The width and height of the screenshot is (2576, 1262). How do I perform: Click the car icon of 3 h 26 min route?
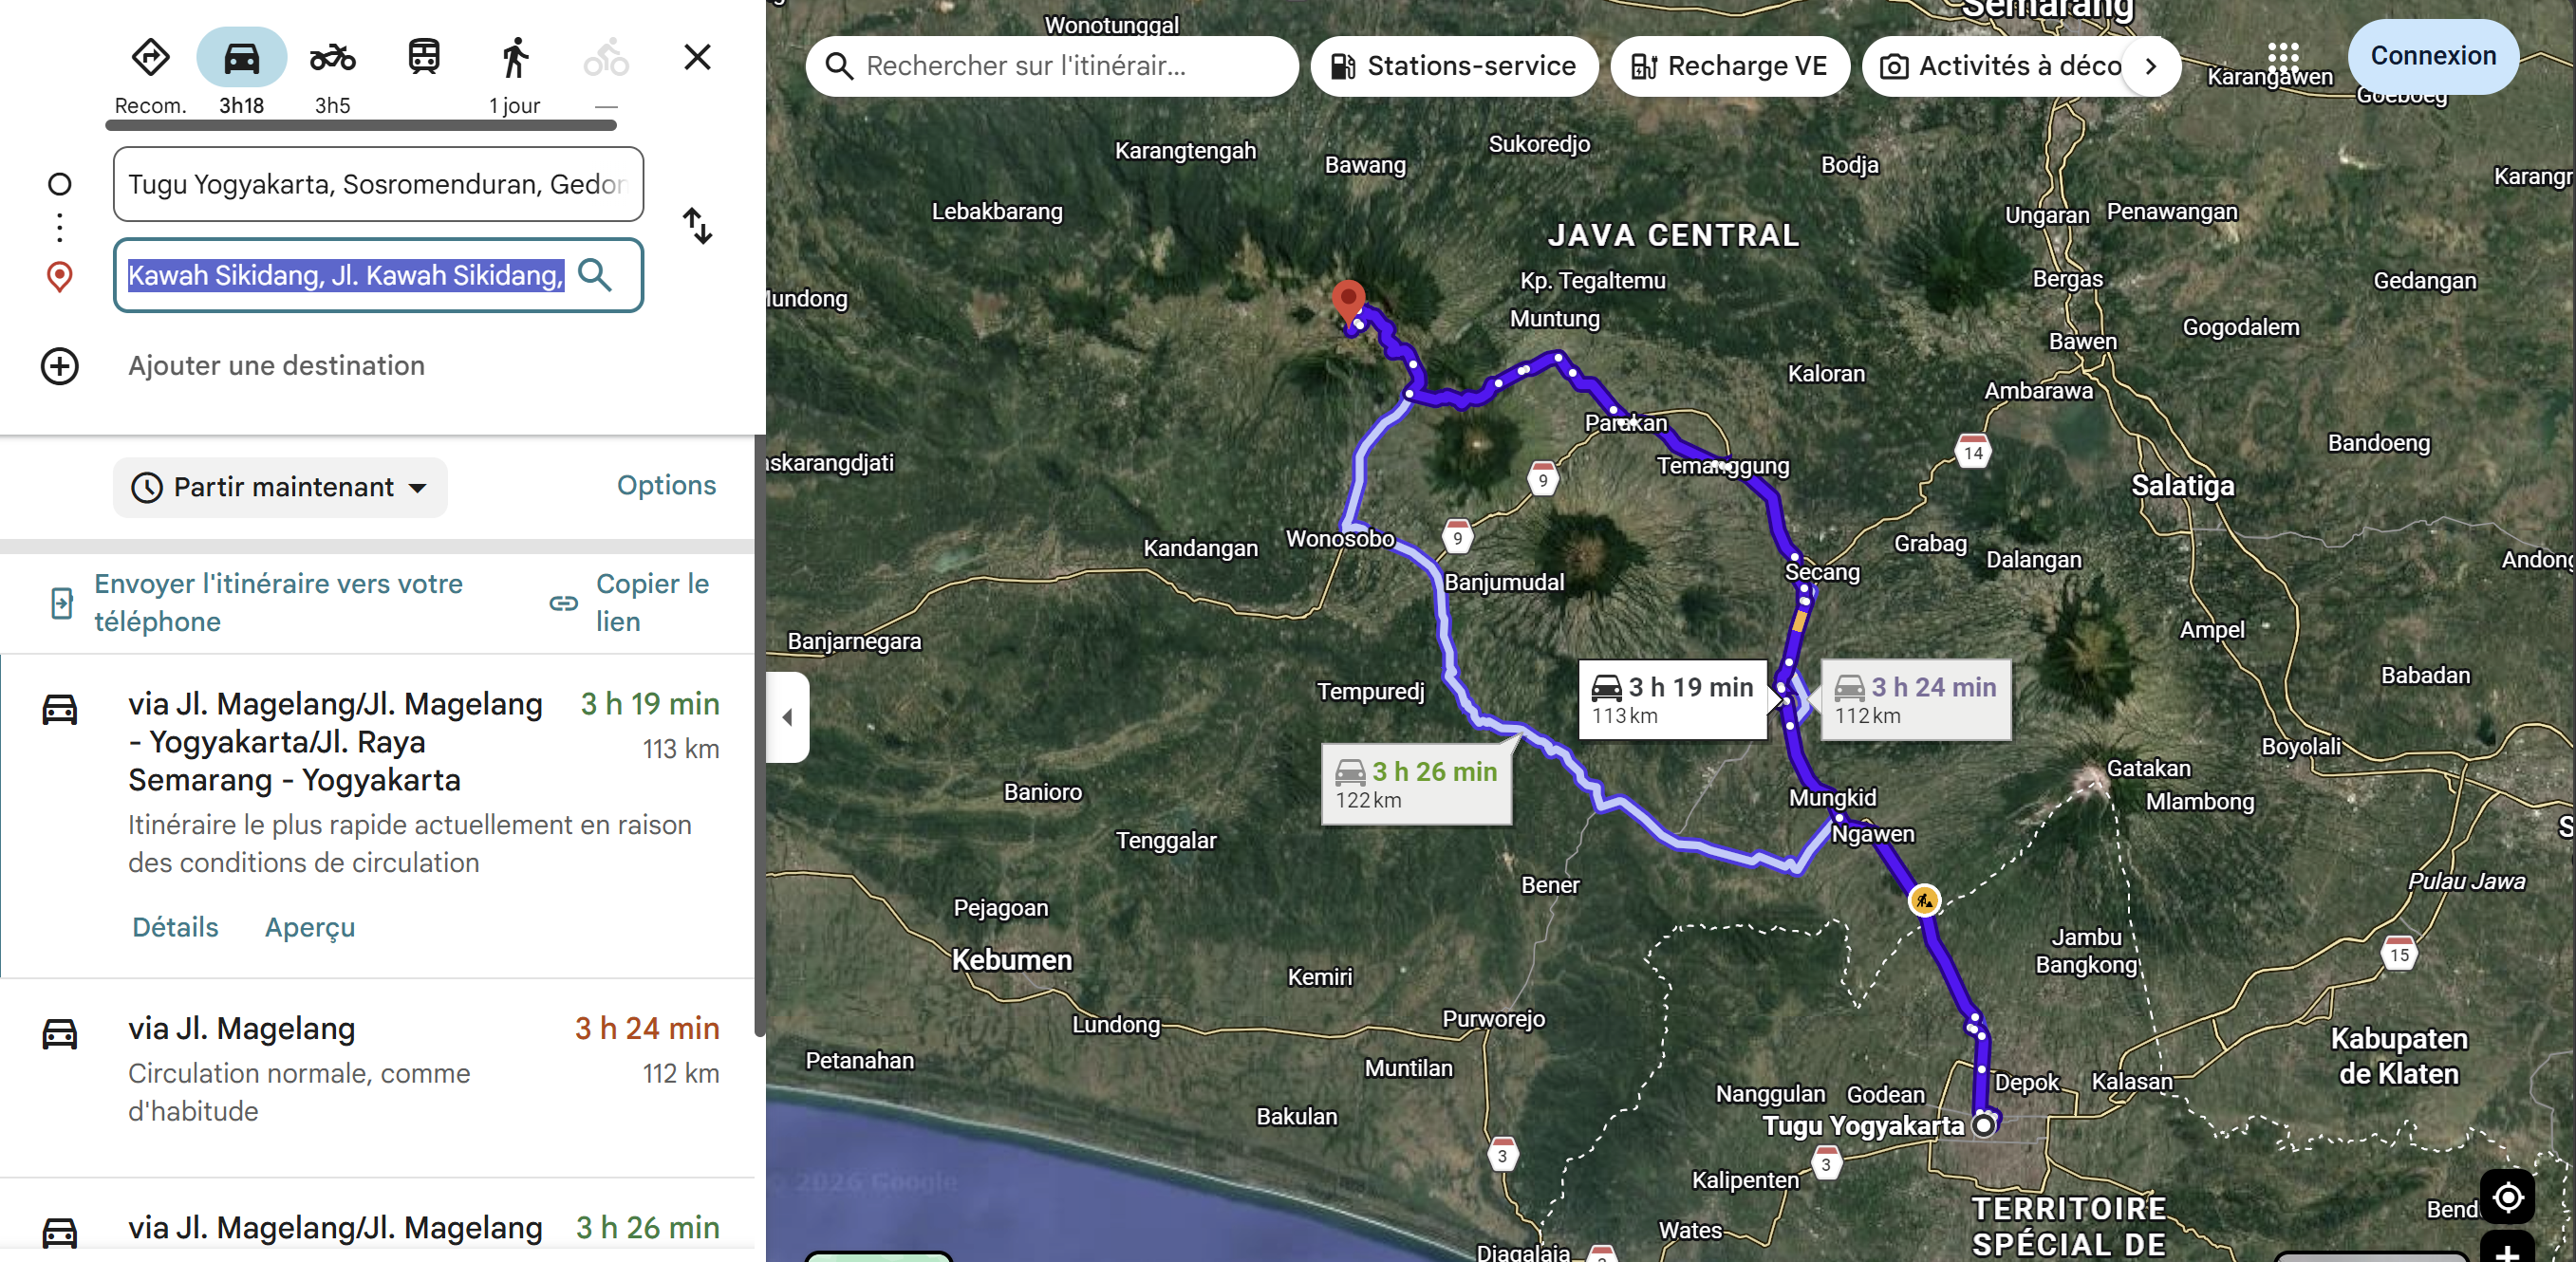click(60, 1232)
